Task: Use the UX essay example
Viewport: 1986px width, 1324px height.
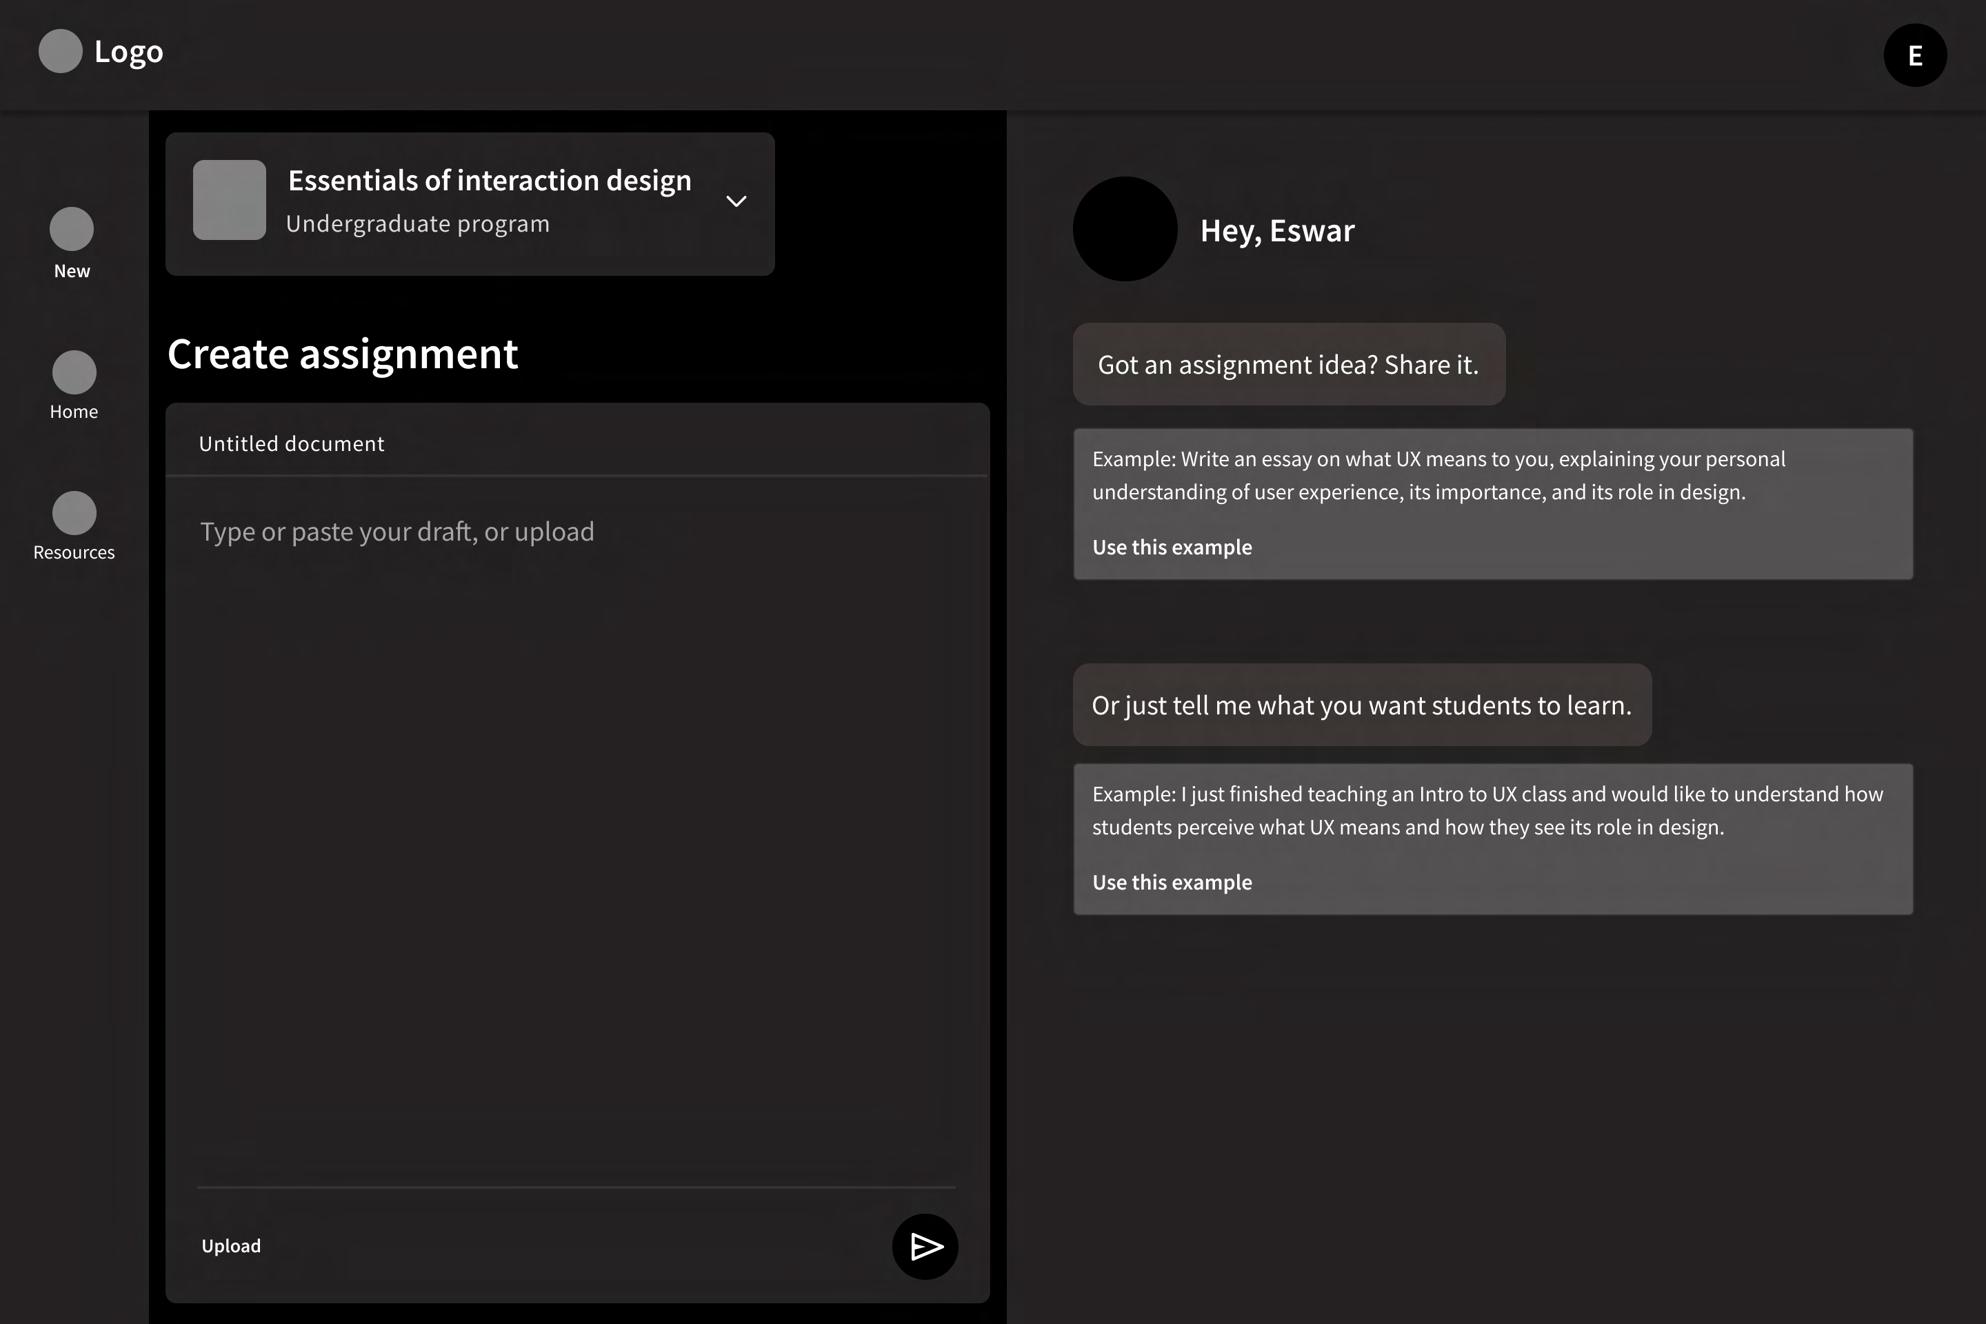Action: [x=1171, y=547]
